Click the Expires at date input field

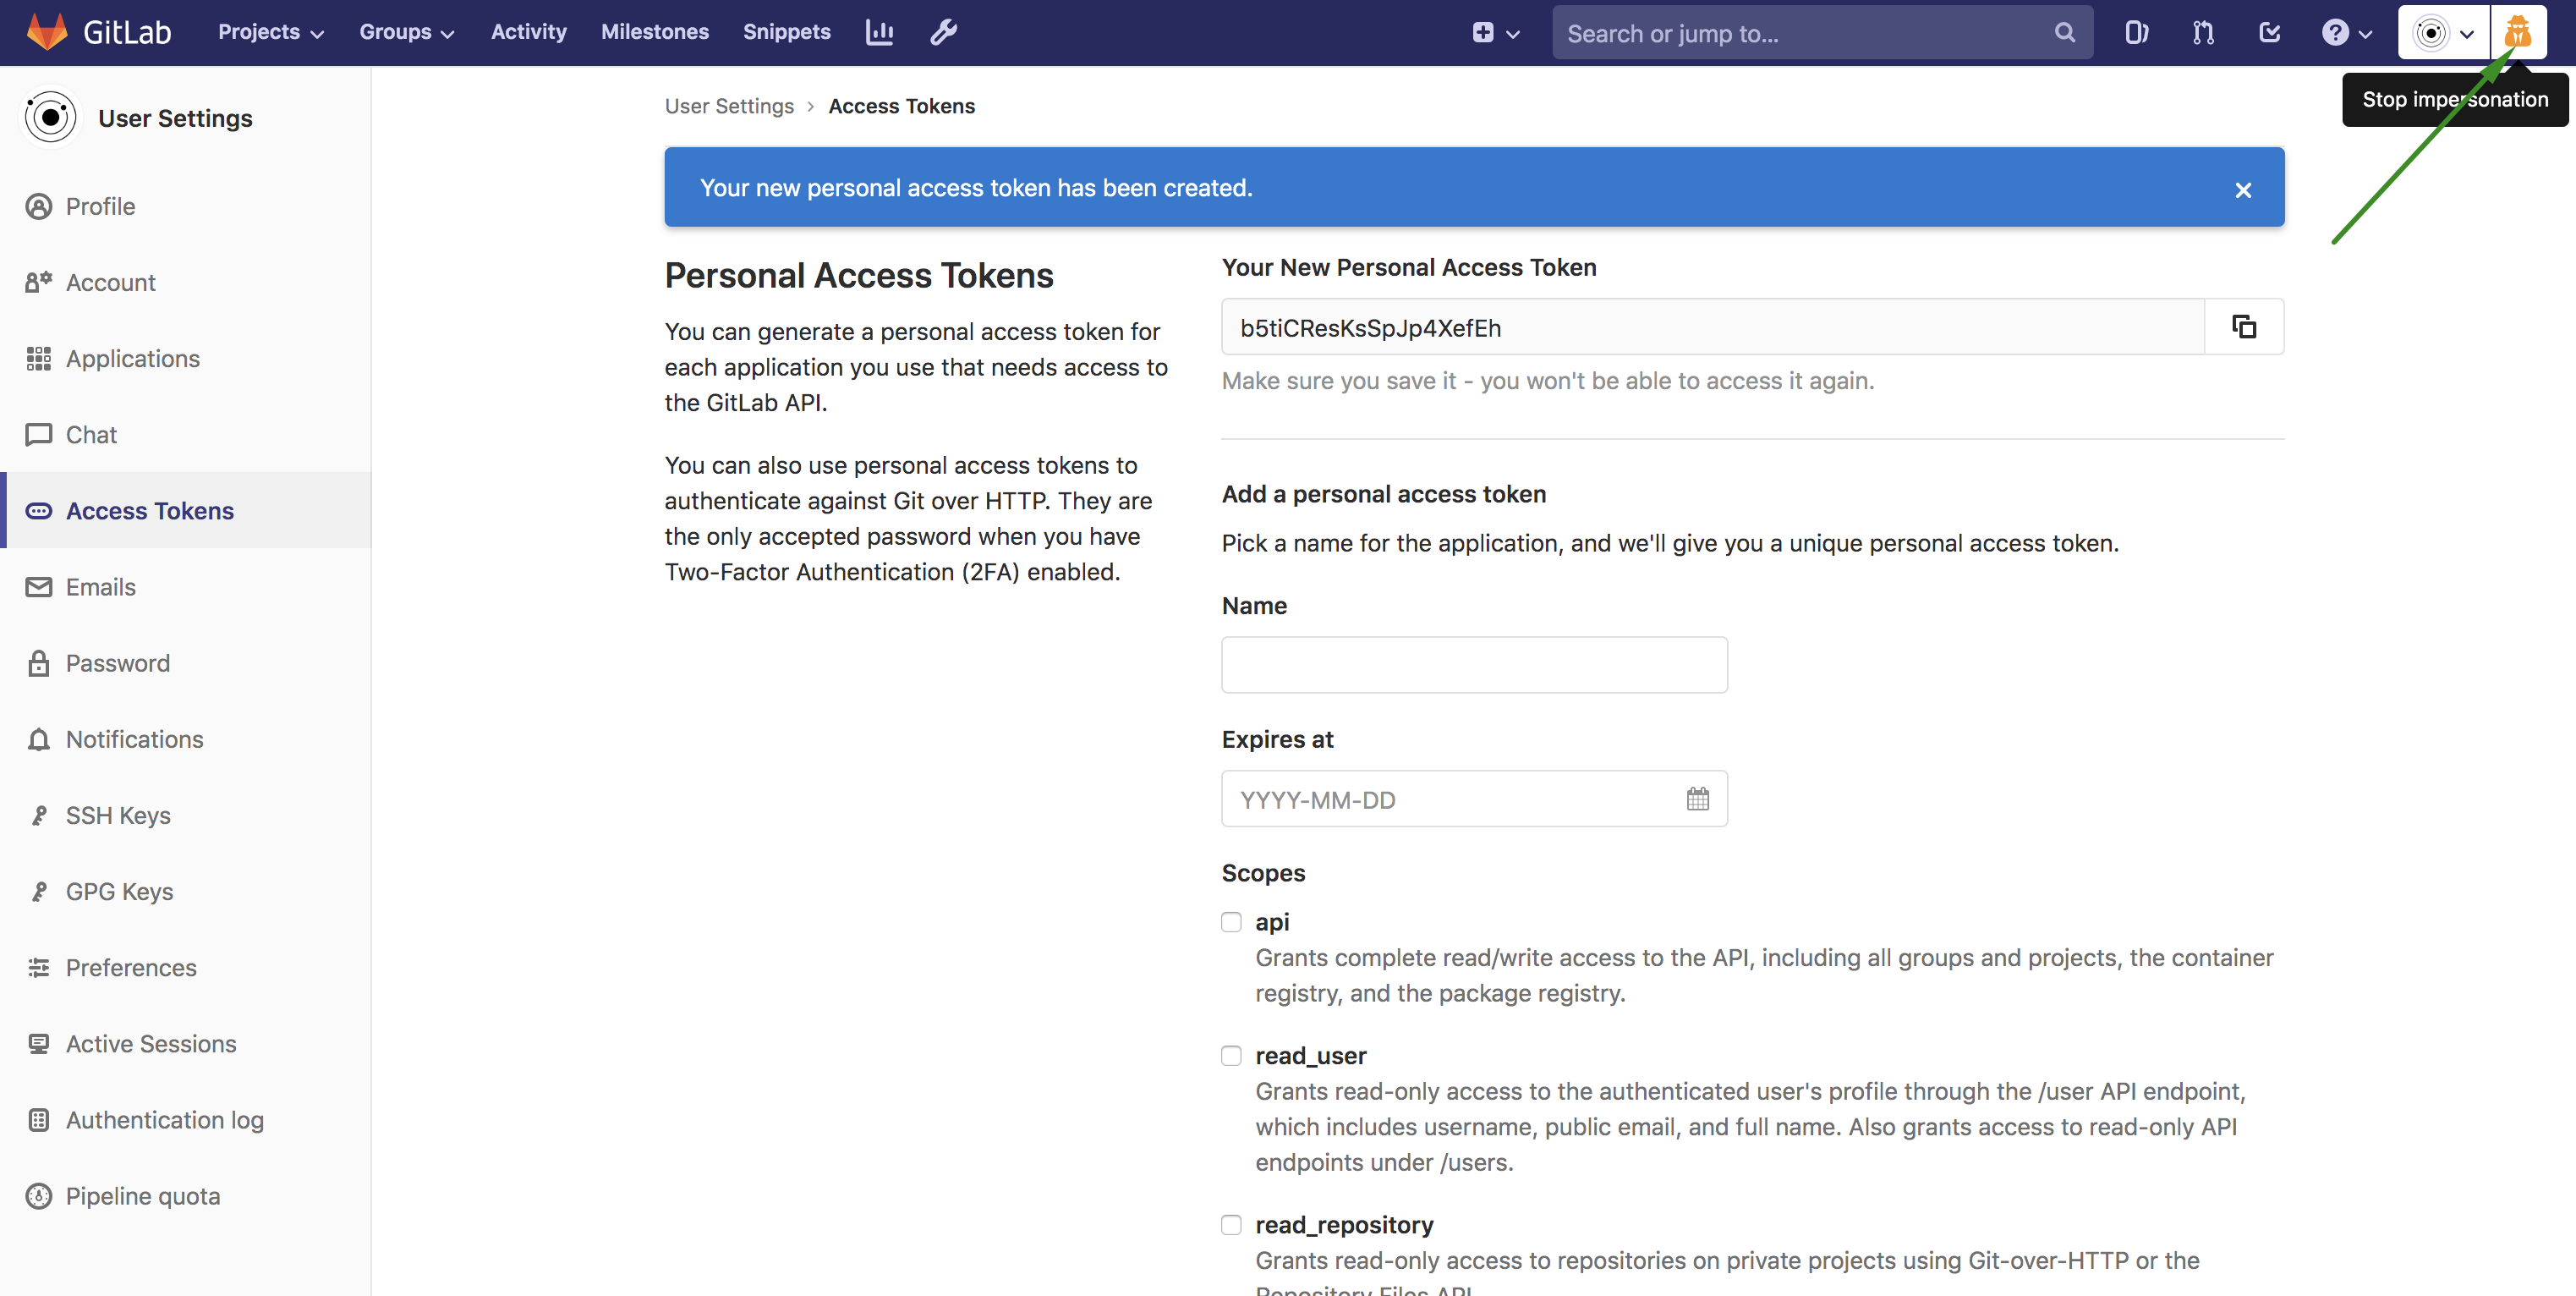tap(1471, 799)
